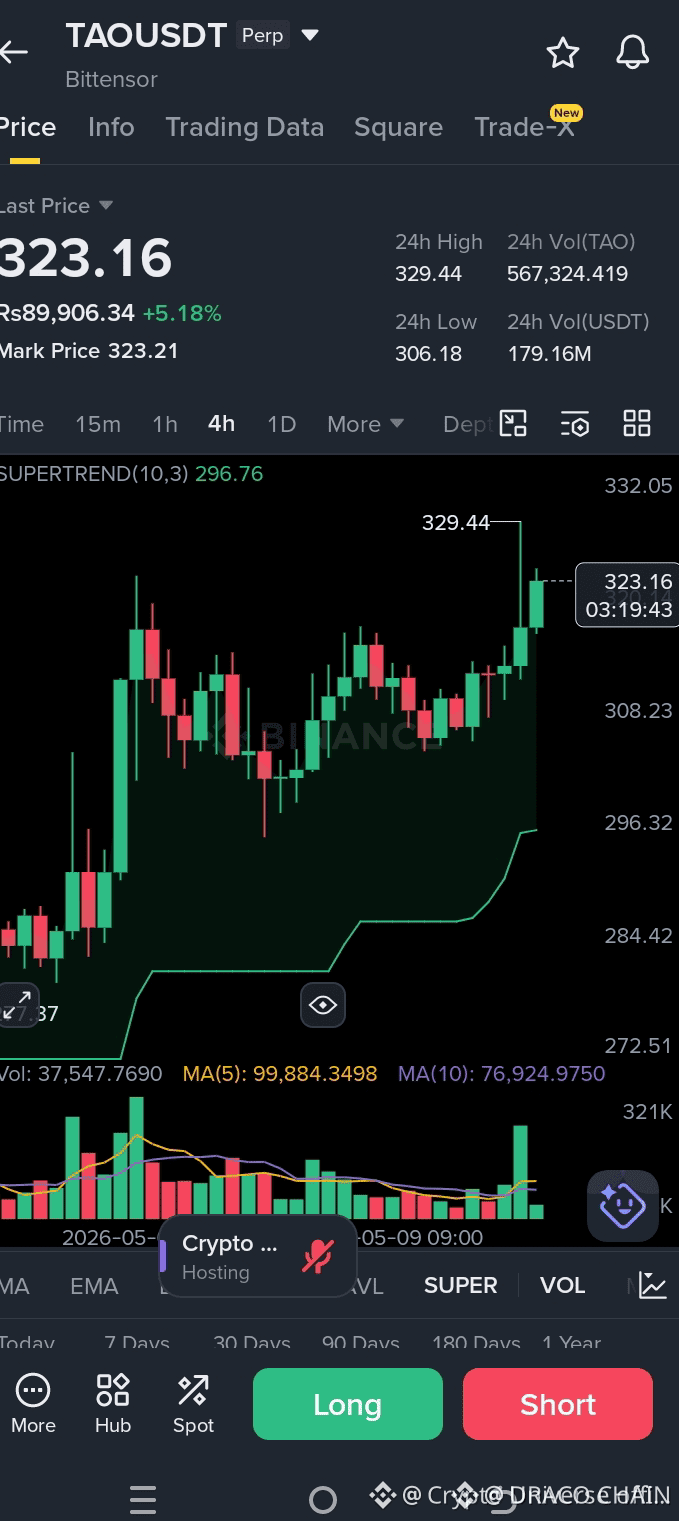Select the 4h timeframe
The width and height of the screenshot is (679, 1521).
click(221, 424)
